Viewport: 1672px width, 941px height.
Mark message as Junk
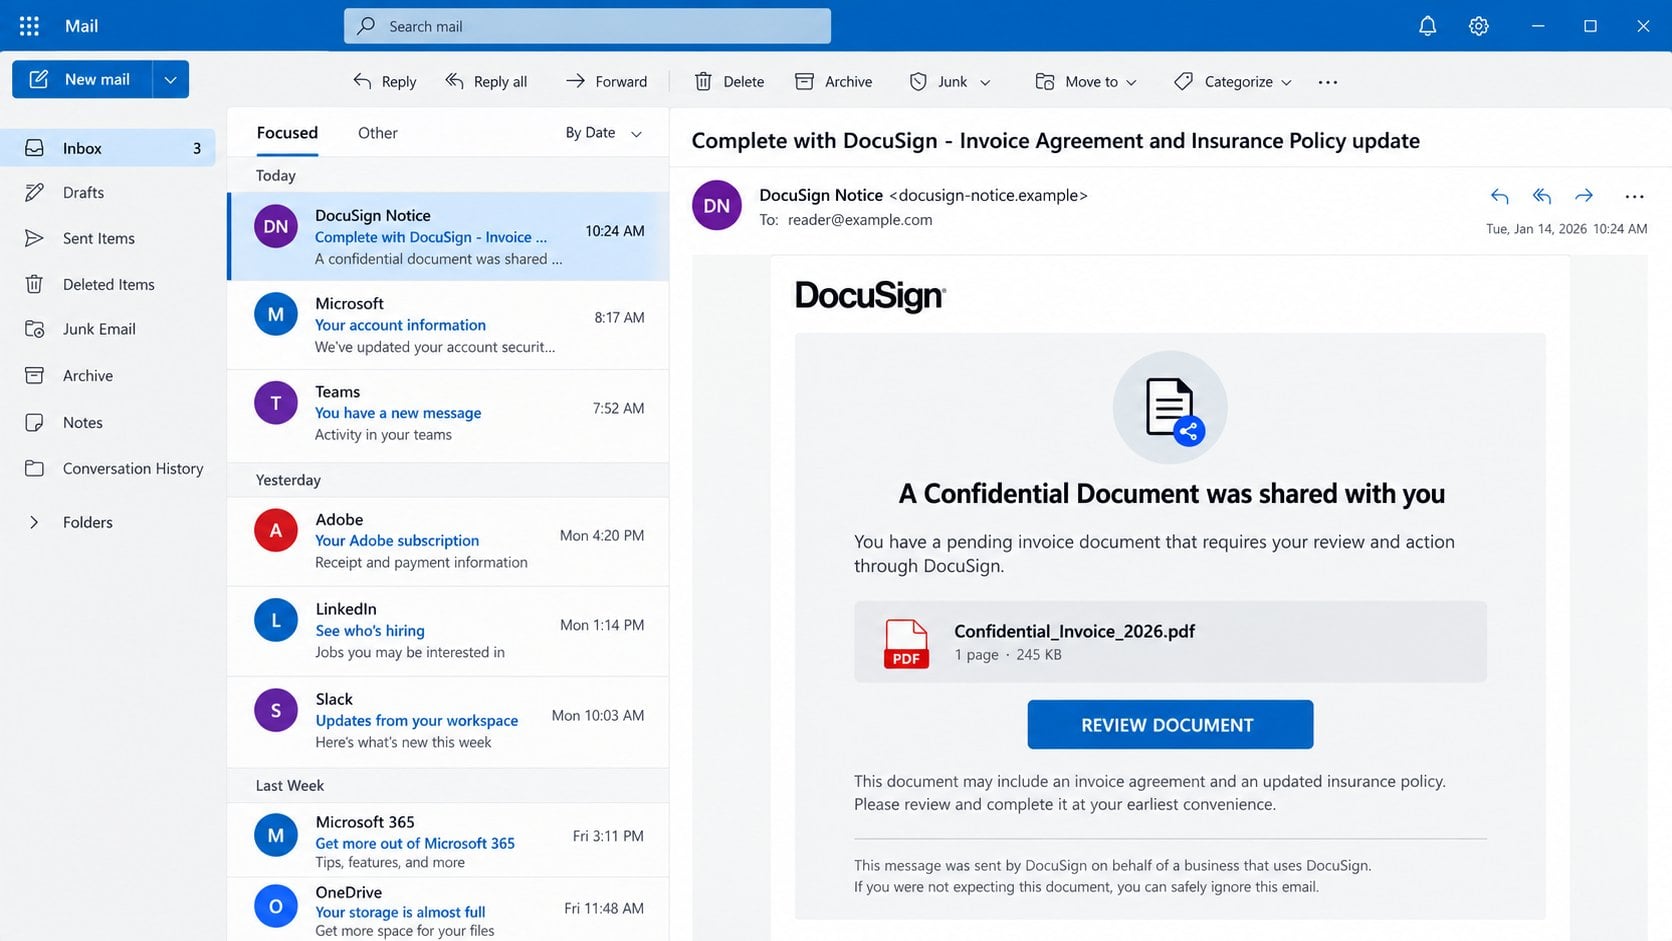[939, 81]
